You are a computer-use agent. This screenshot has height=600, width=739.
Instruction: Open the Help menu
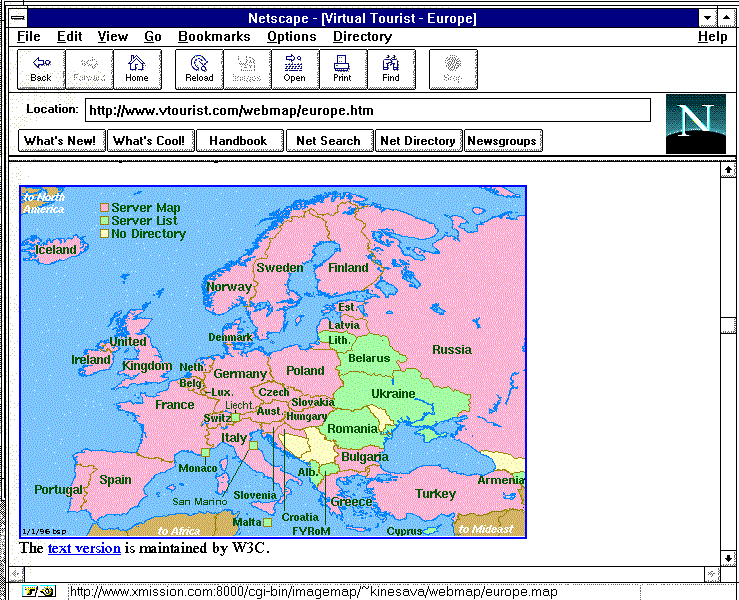(x=713, y=36)
